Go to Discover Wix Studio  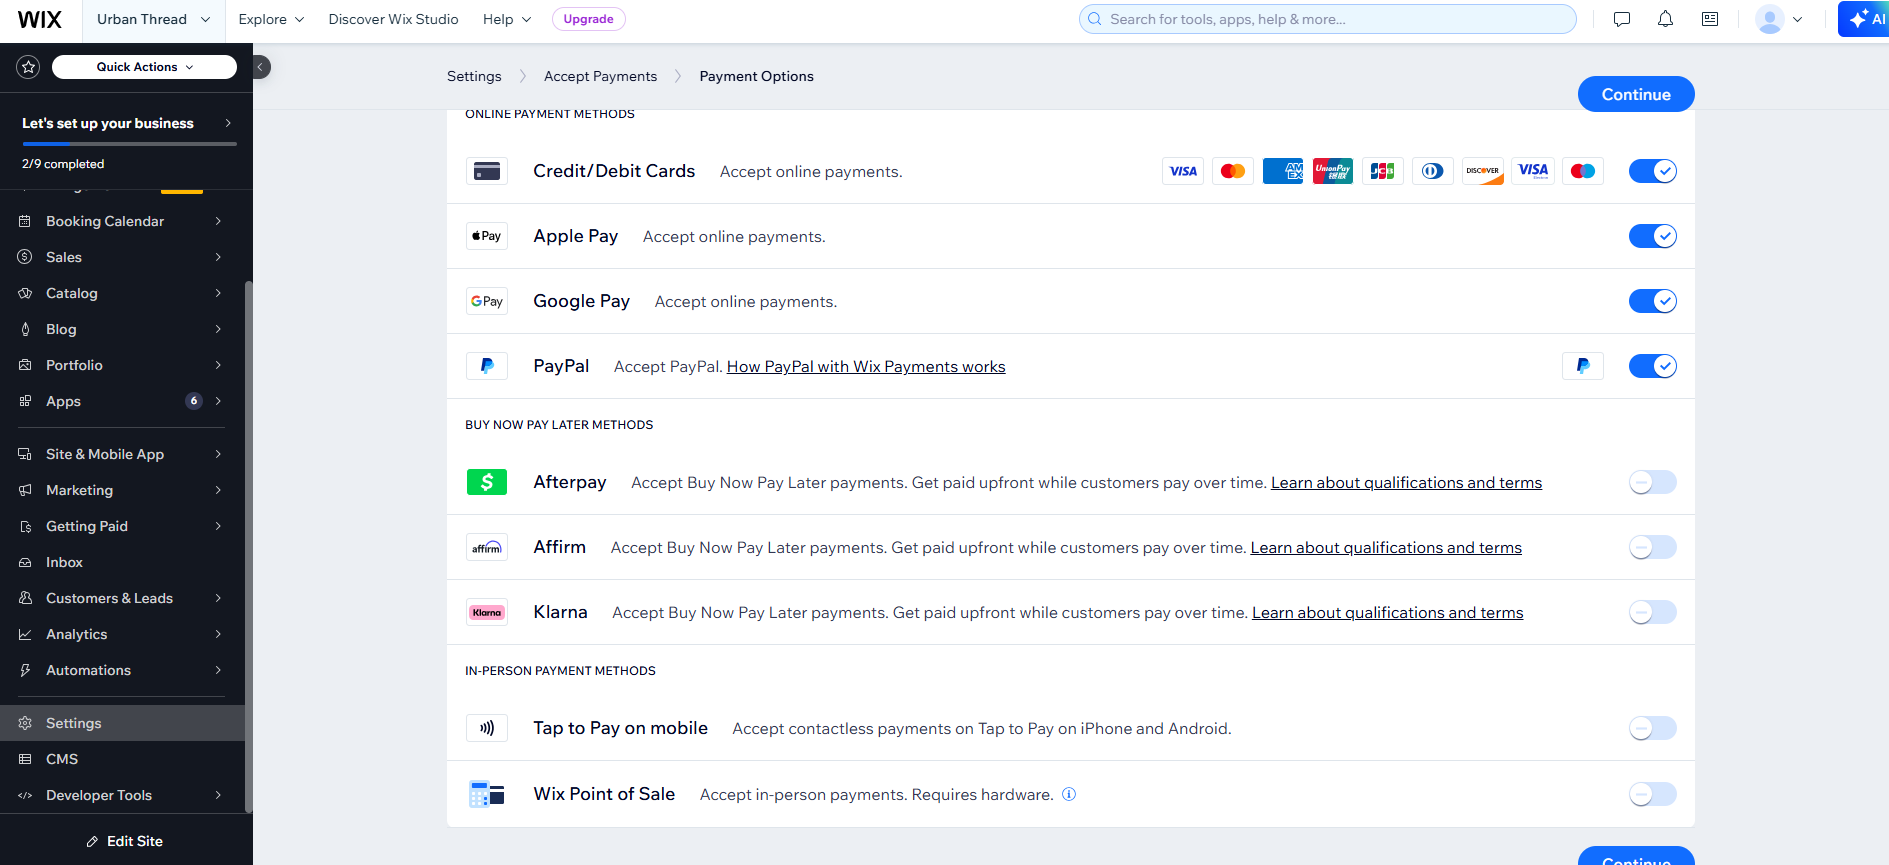pyautogui.click(x=393, y=19)
